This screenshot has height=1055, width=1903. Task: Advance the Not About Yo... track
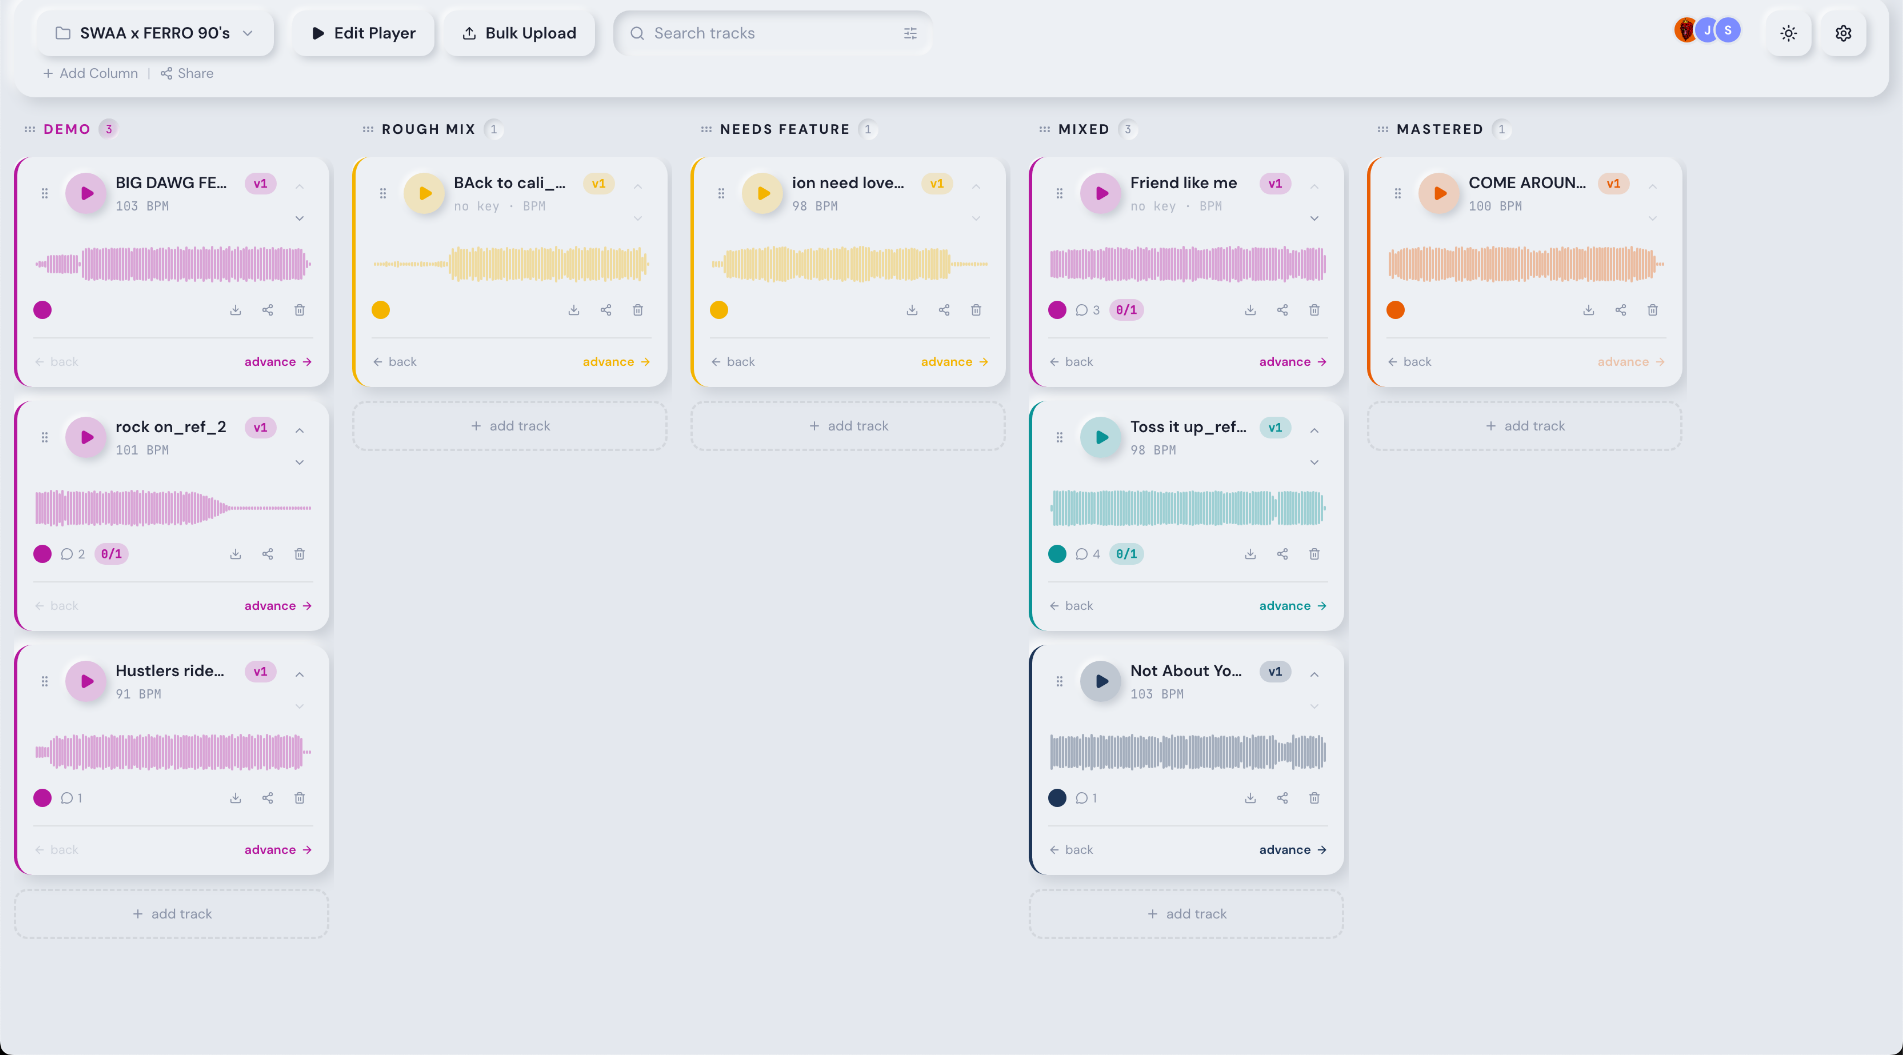(x=1292, y=850)
